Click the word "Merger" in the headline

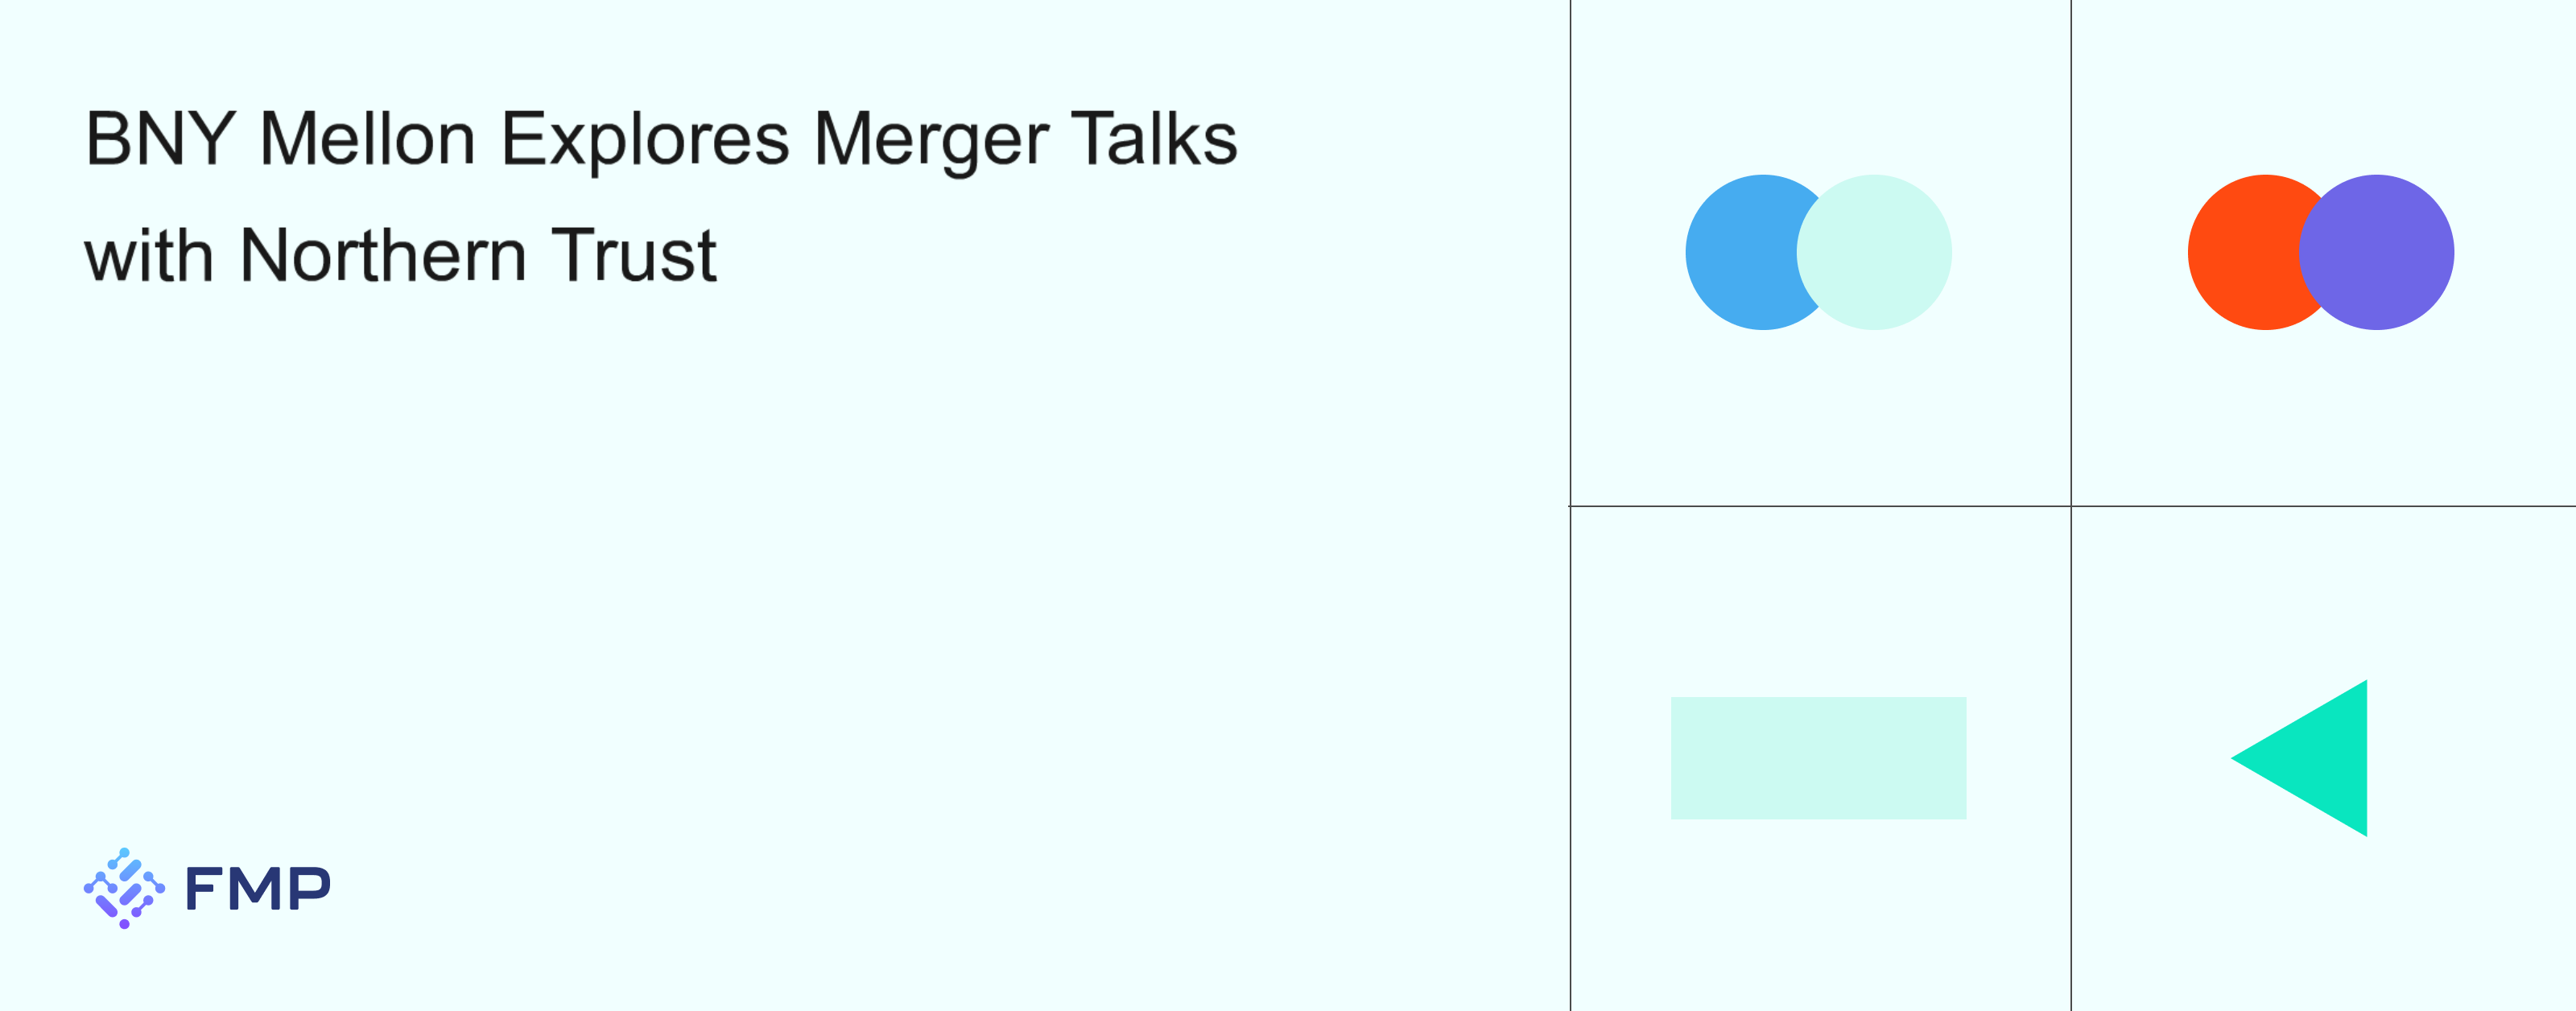931,139
